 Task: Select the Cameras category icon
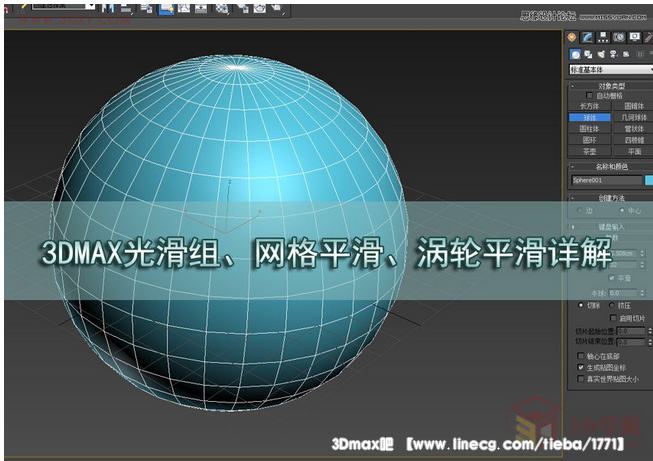coord(613,54)
